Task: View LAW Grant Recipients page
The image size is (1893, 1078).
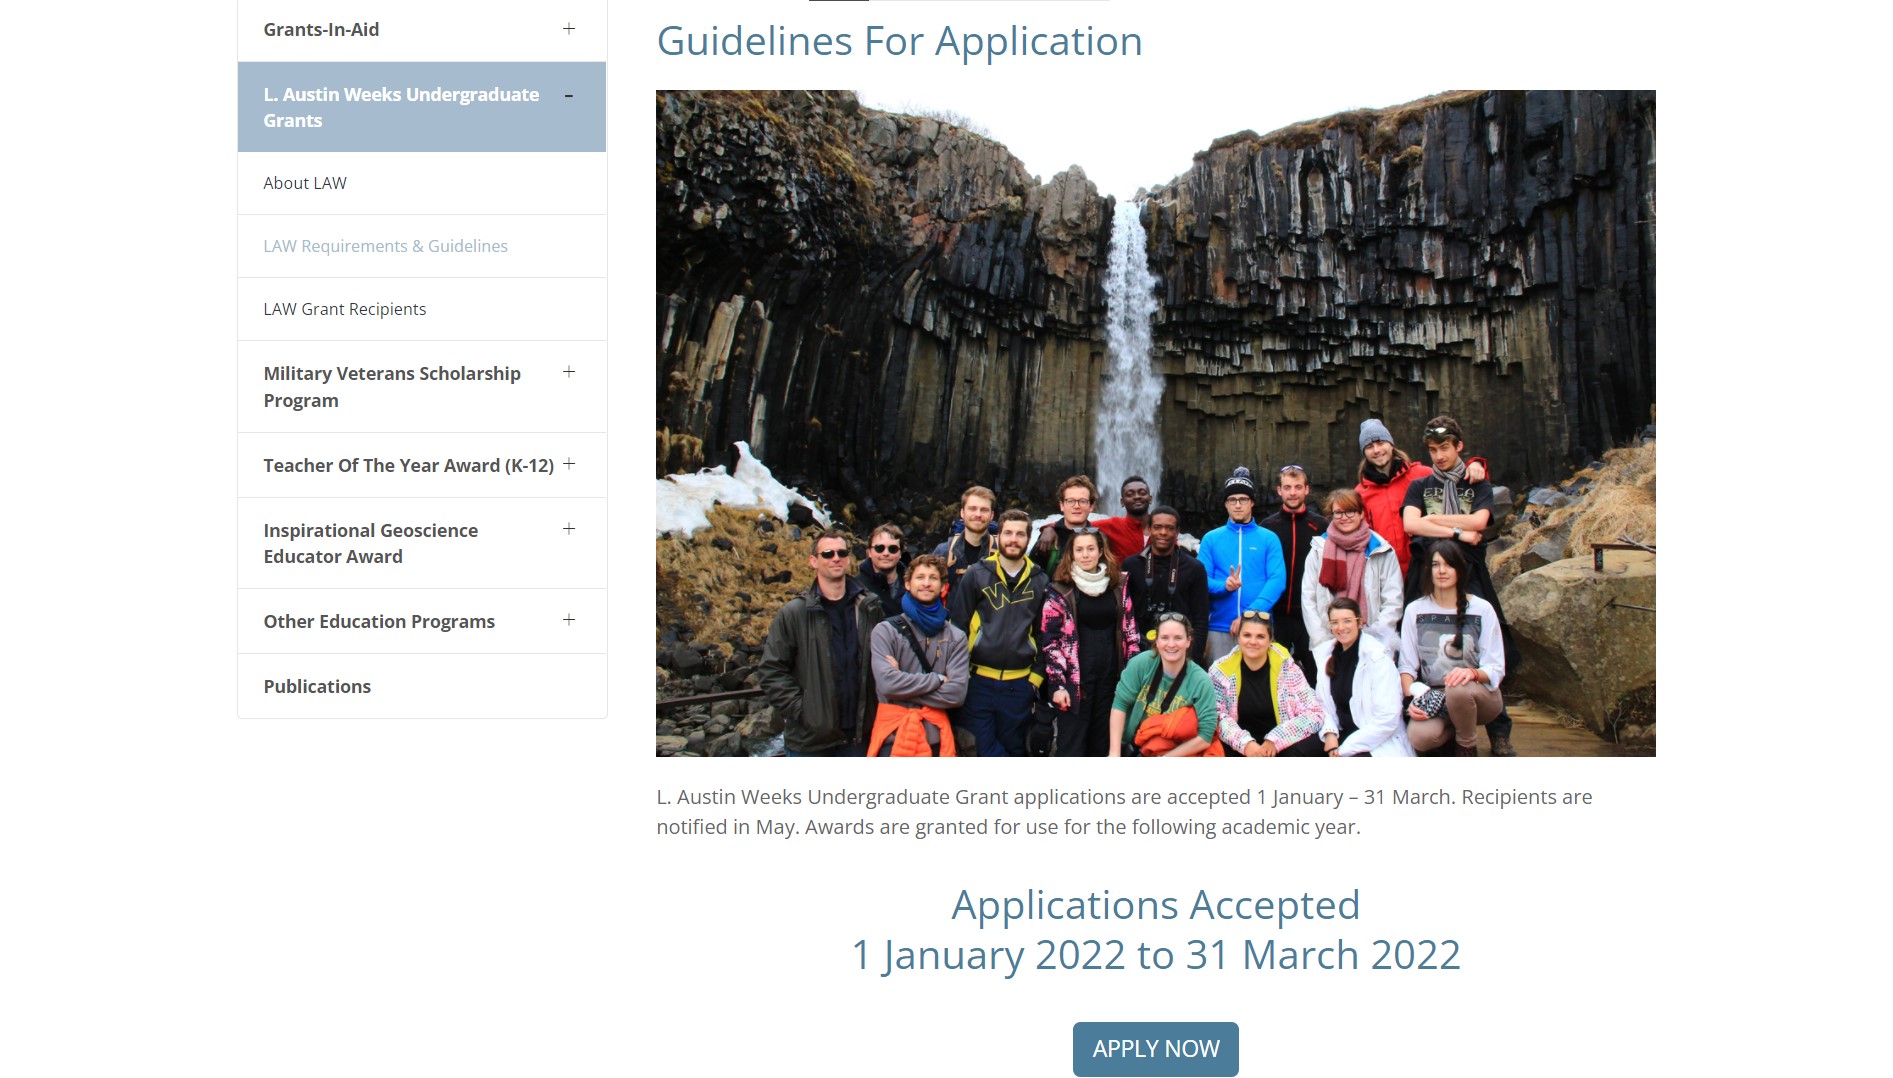Action: point(344,309)
